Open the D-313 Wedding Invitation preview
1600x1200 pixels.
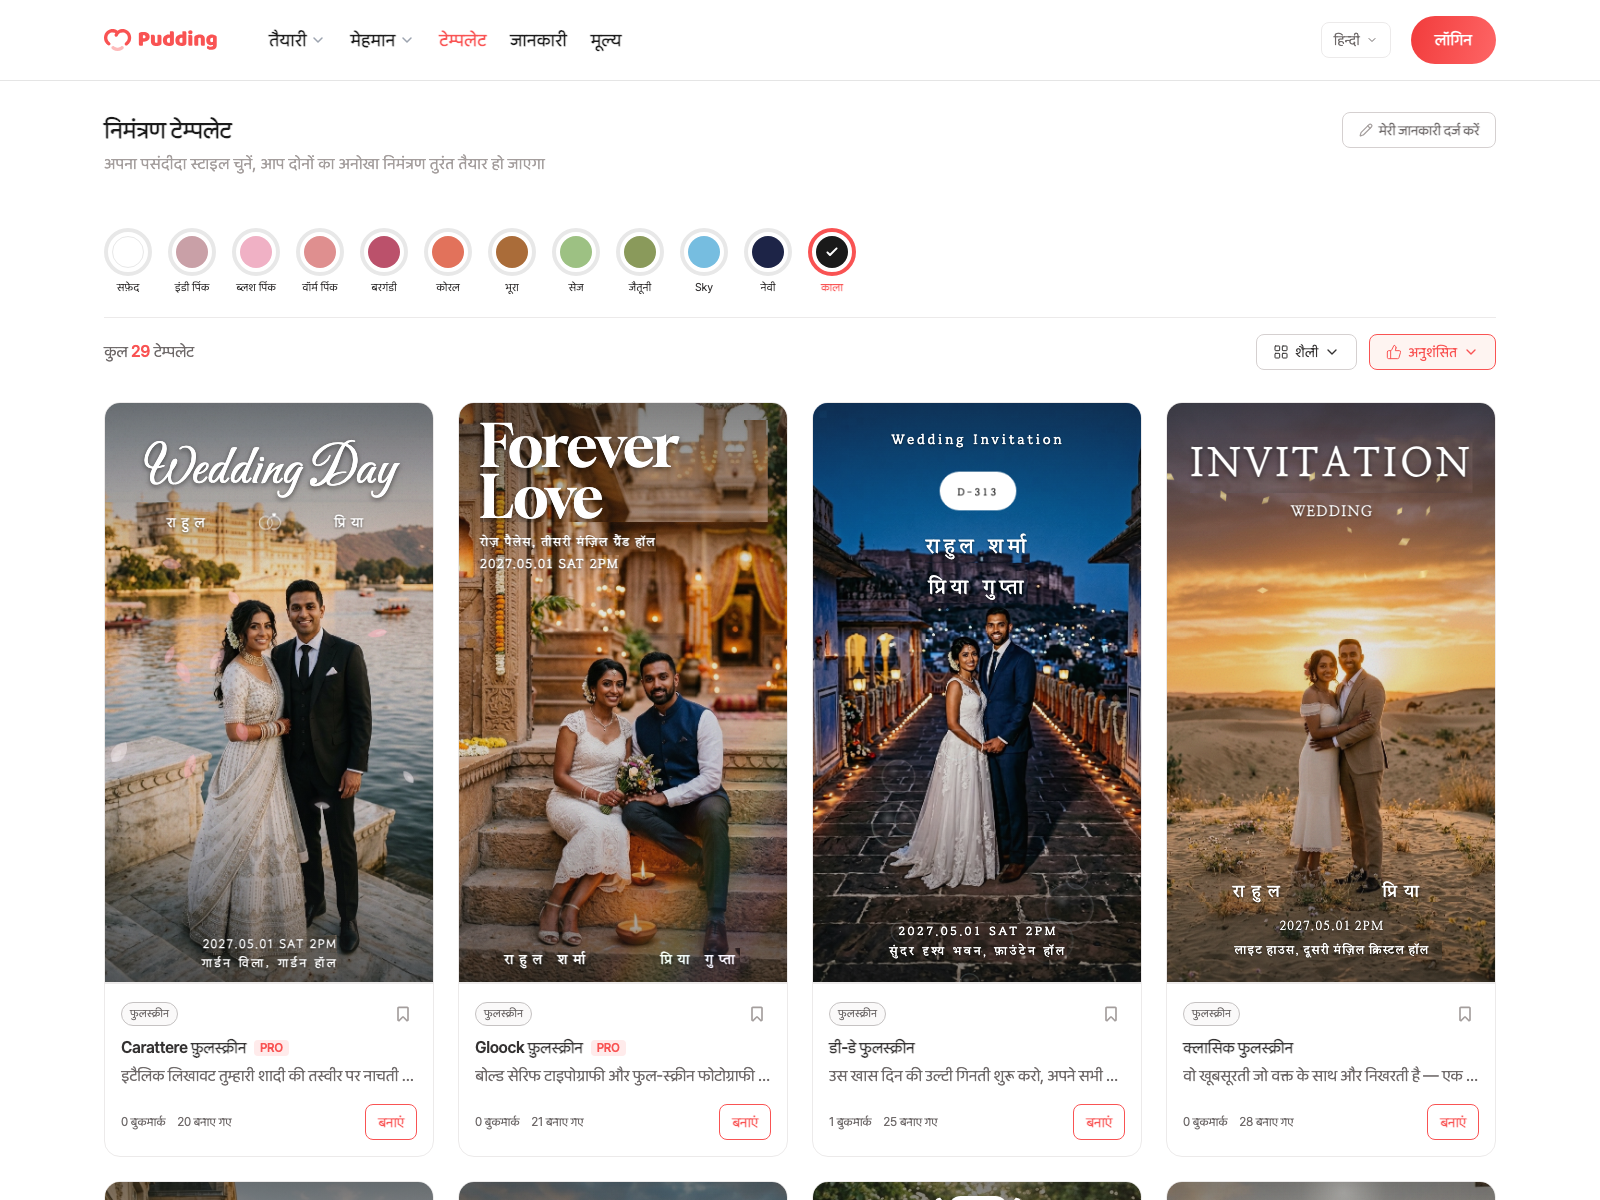977,692
